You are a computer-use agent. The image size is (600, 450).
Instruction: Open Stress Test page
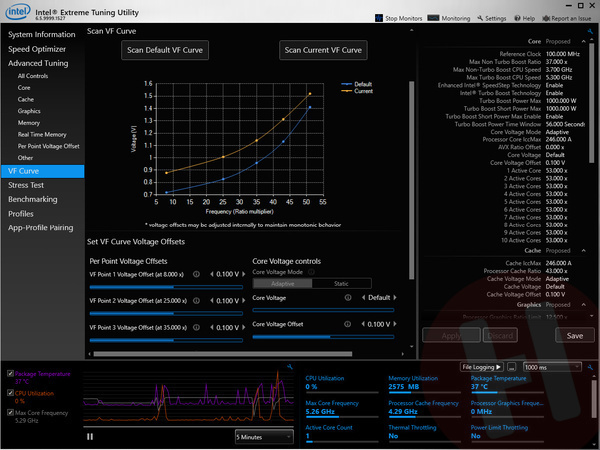pyautogui.click(x=26, y=185)
